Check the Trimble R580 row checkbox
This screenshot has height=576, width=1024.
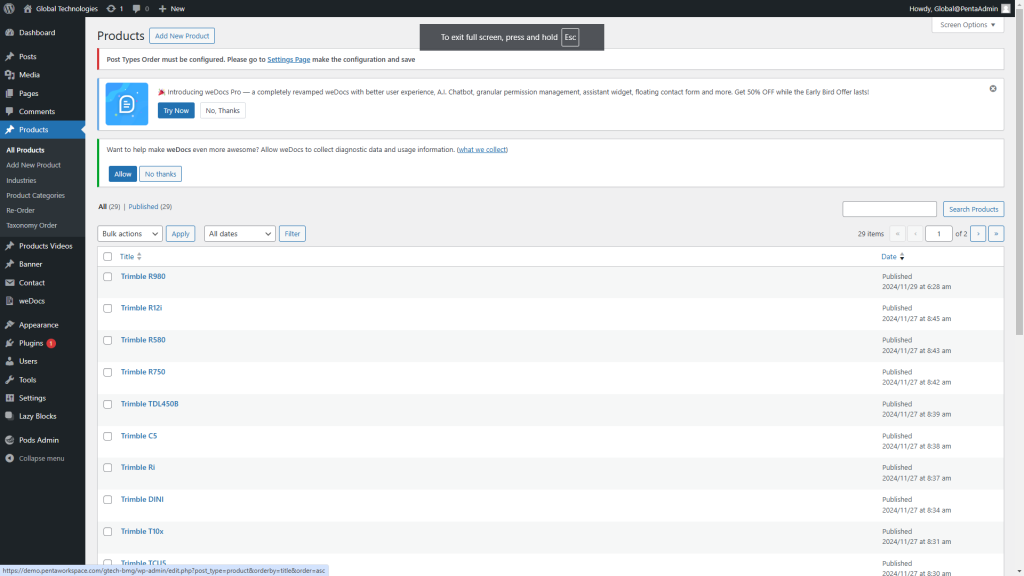(108, 340)
